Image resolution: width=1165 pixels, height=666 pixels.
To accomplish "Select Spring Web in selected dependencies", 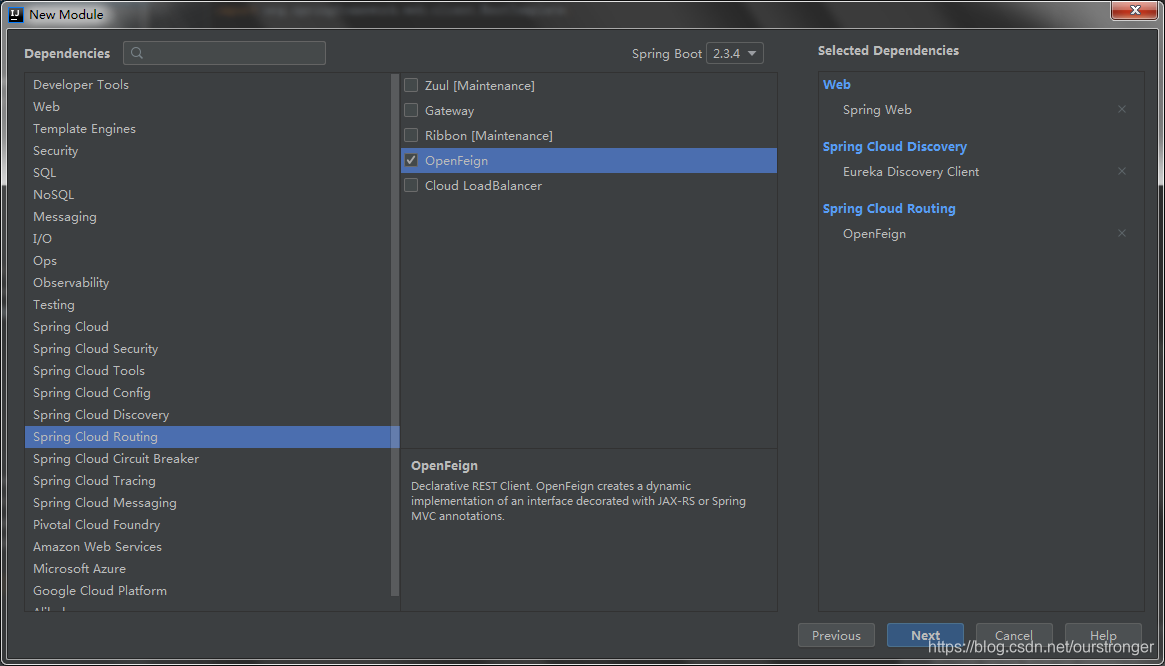I will (877, 109).
